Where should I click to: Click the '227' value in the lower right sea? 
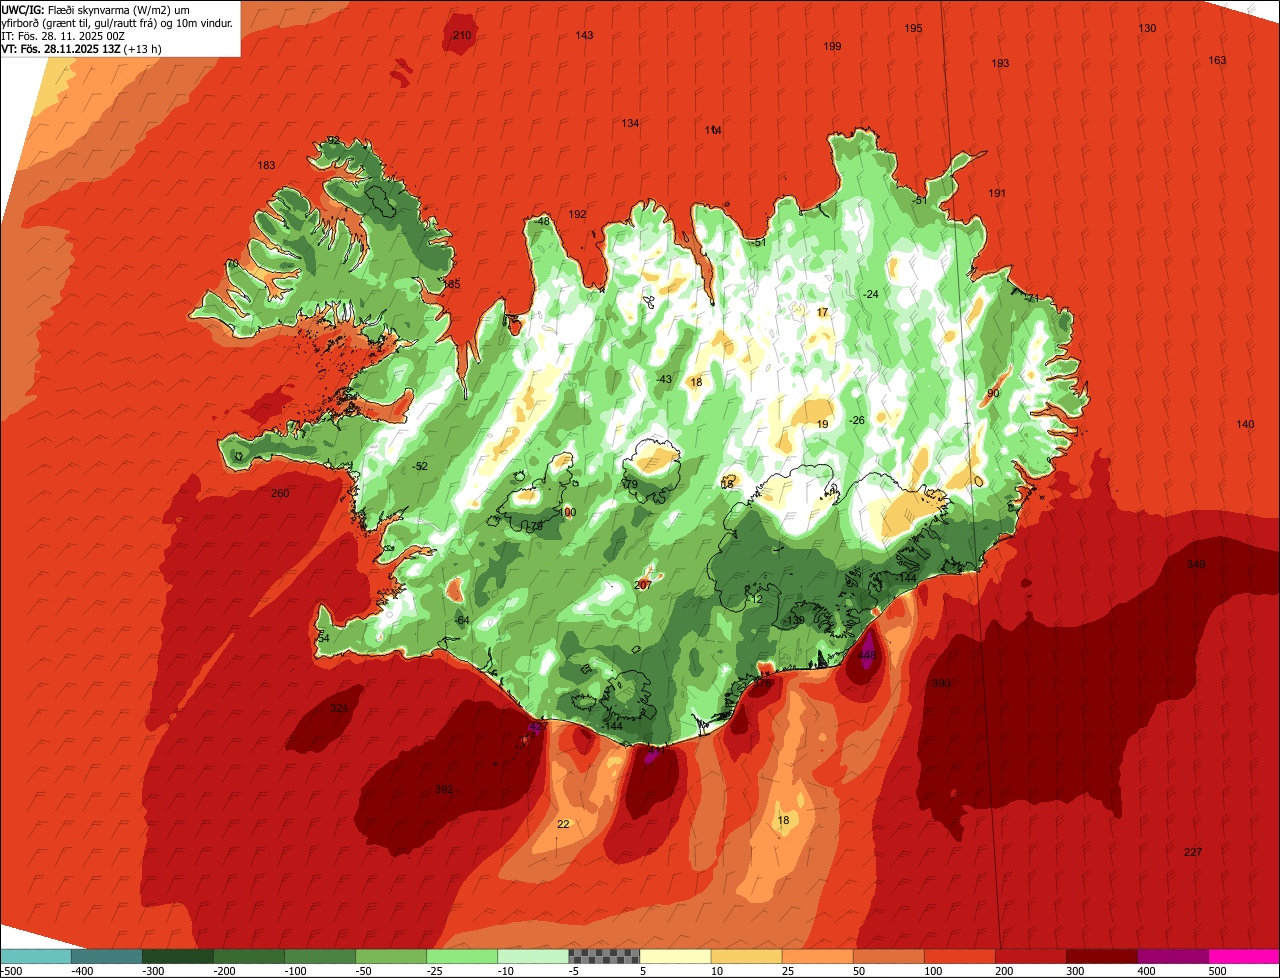1192,852
